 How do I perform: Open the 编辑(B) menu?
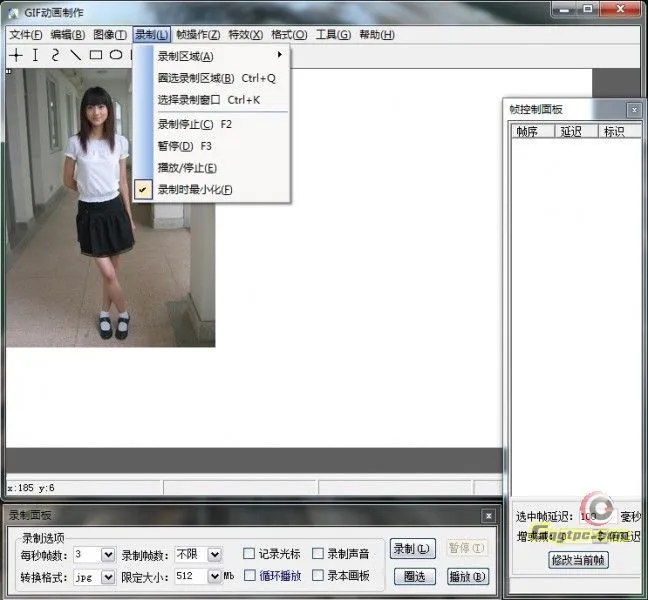pyautogui.click(x=68, y=35)
